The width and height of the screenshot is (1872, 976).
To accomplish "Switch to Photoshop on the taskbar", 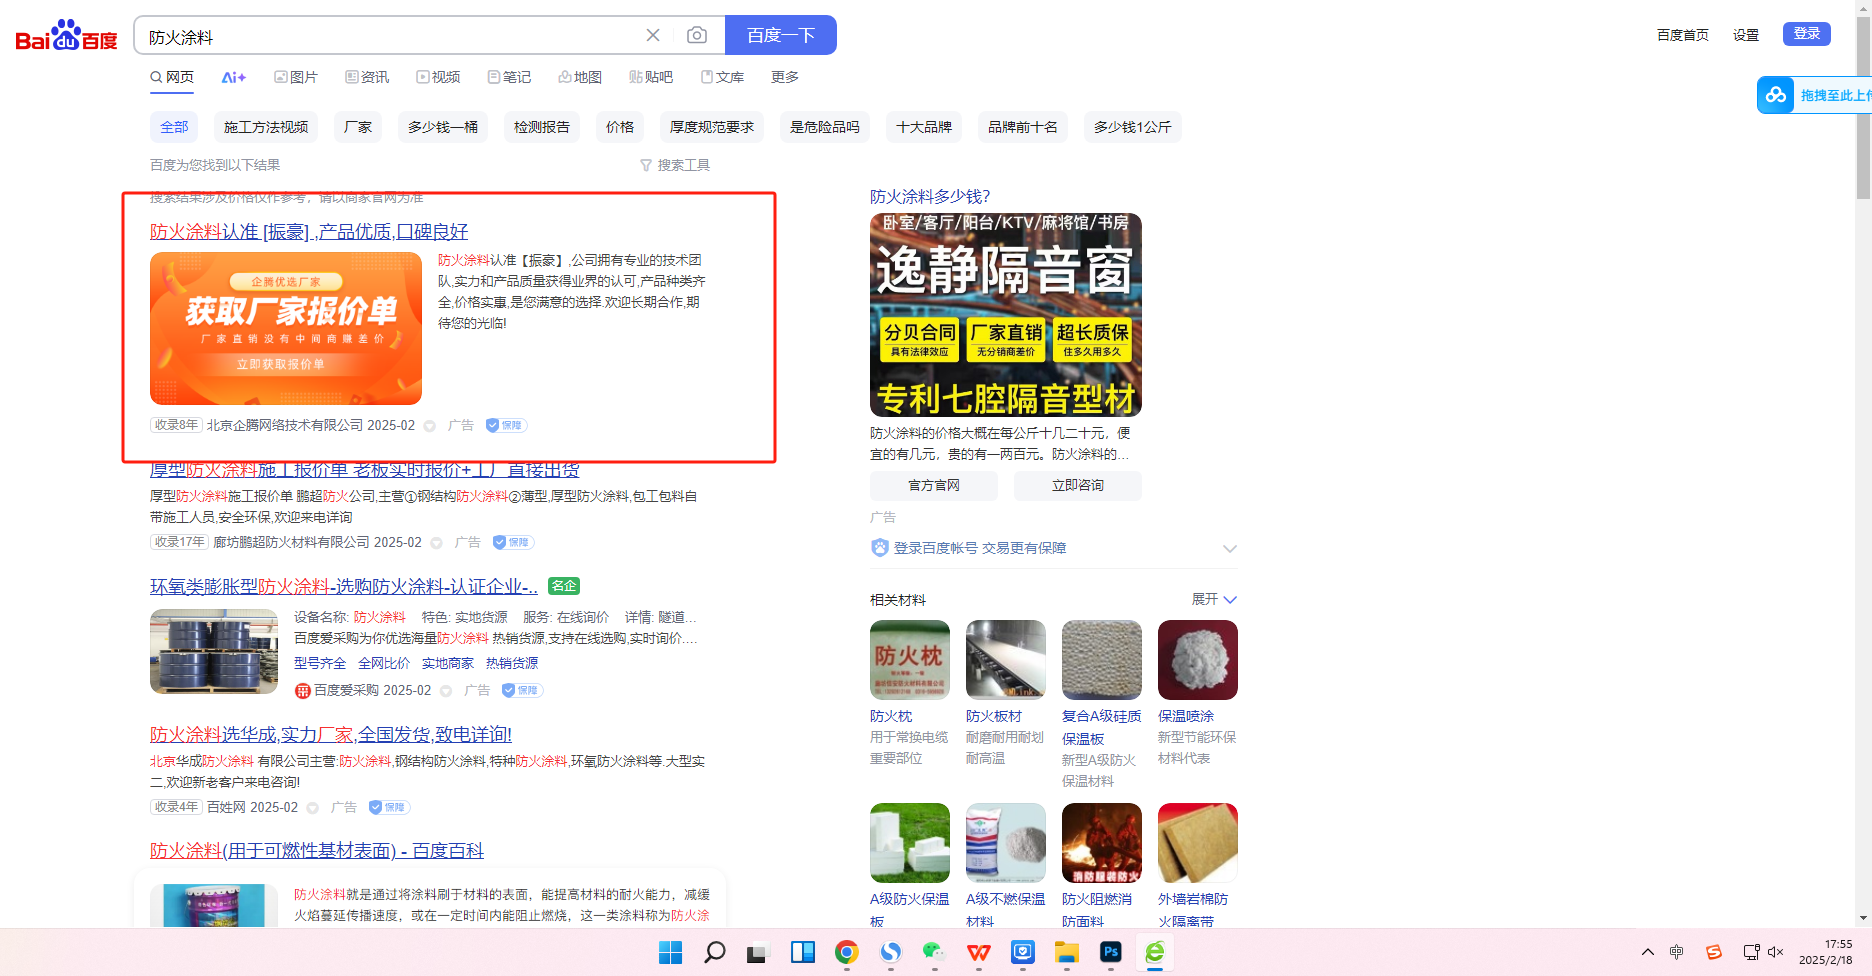I will [x=1110, y=952].
